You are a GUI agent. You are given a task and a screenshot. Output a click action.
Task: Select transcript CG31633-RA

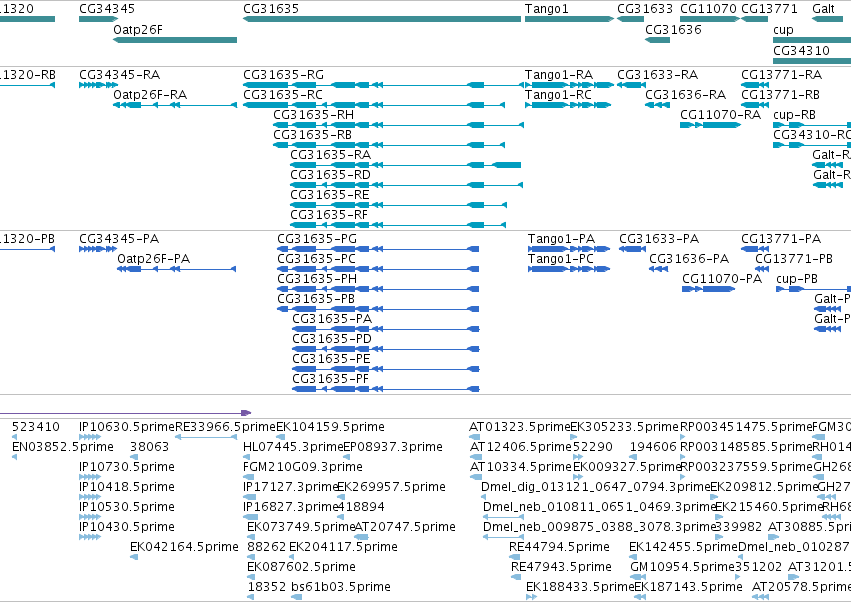631,85
